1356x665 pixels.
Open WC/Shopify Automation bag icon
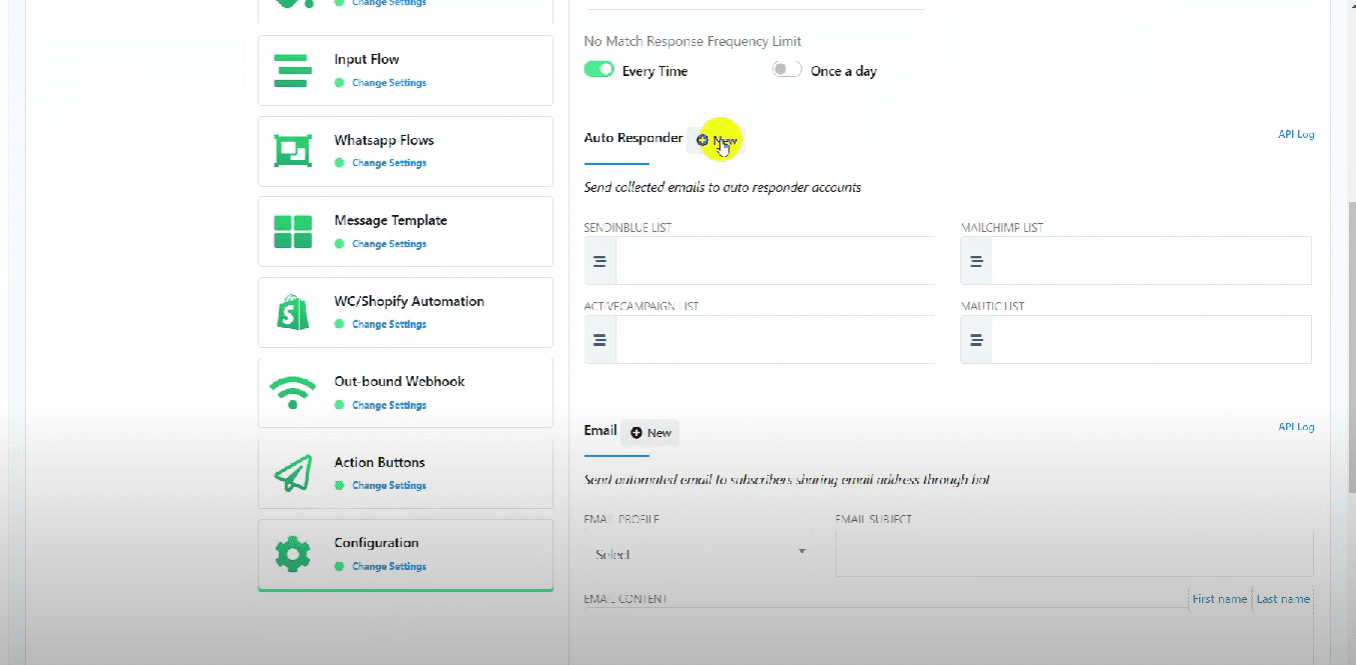tap(292, 312)
